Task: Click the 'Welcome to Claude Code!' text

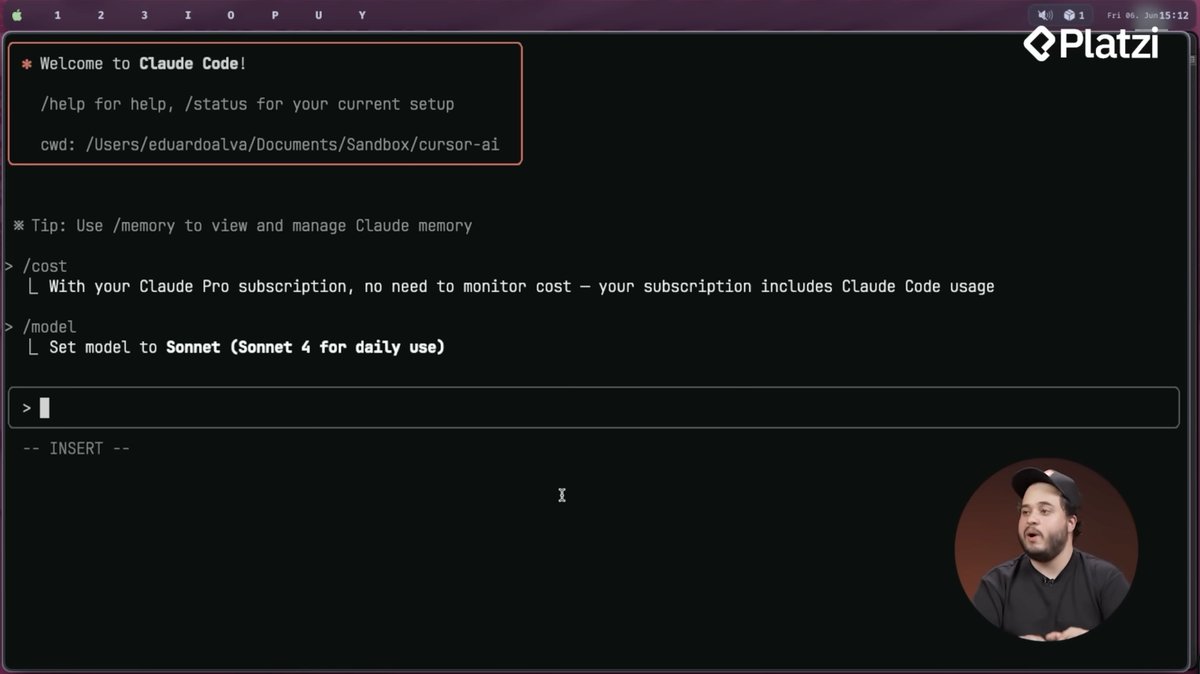Action: coord(143,64)
